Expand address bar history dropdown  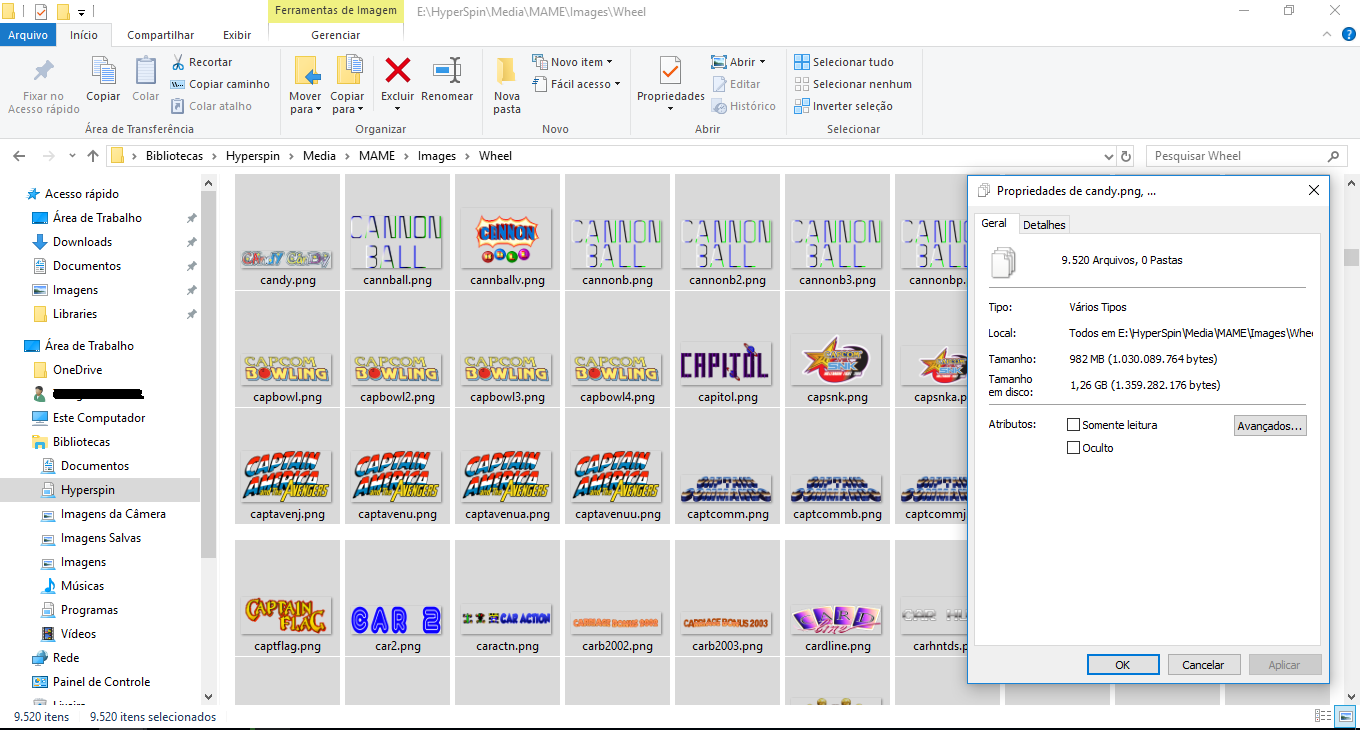1107,156
